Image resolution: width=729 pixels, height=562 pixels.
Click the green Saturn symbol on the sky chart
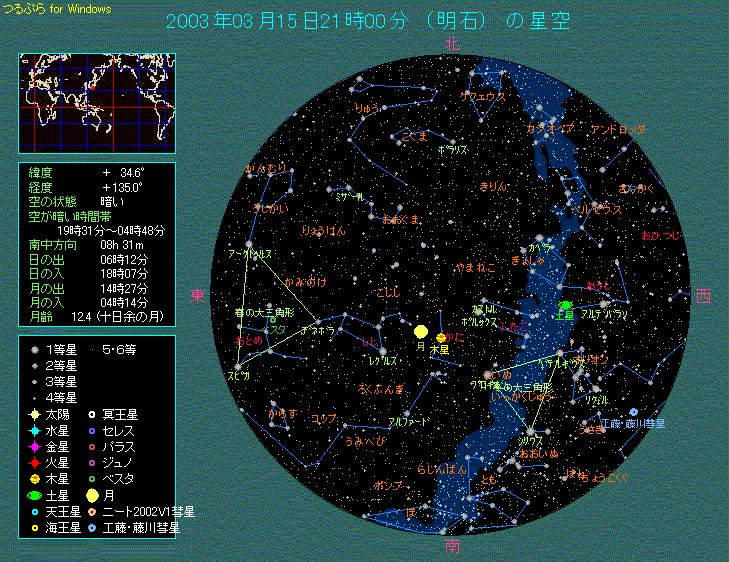point(566,304)
